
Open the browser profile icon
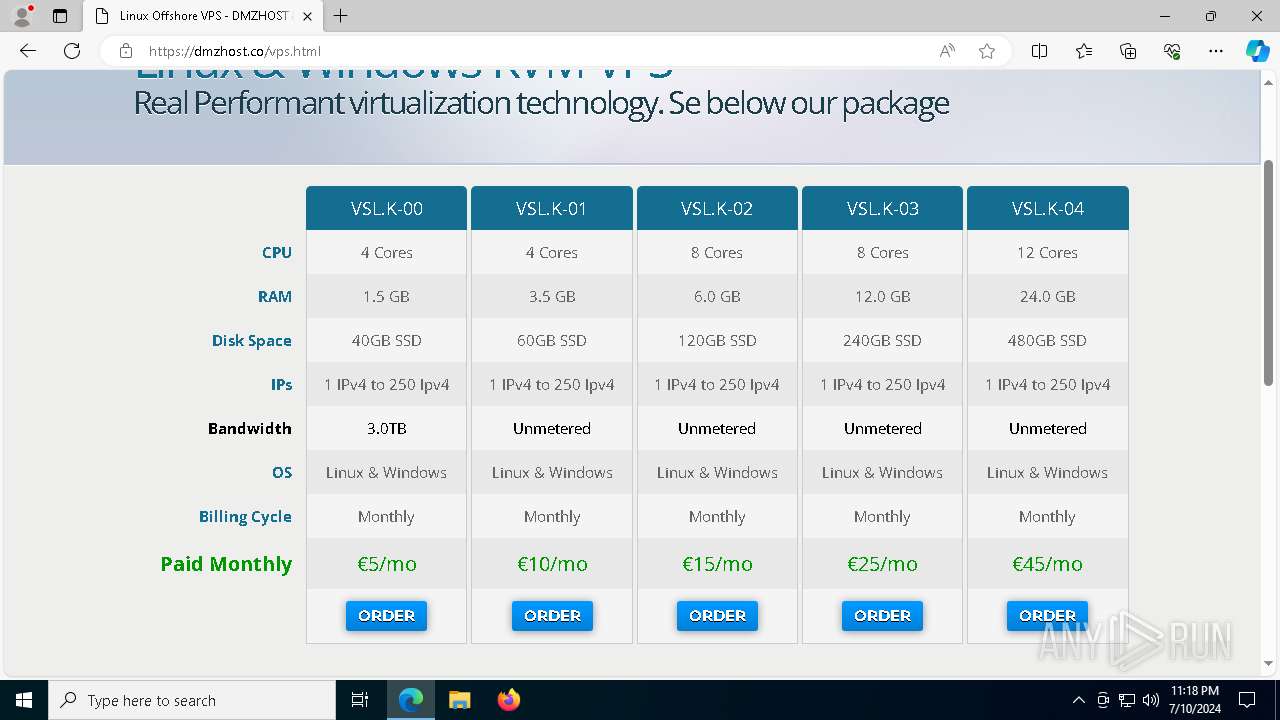click(x=22, y=16)
